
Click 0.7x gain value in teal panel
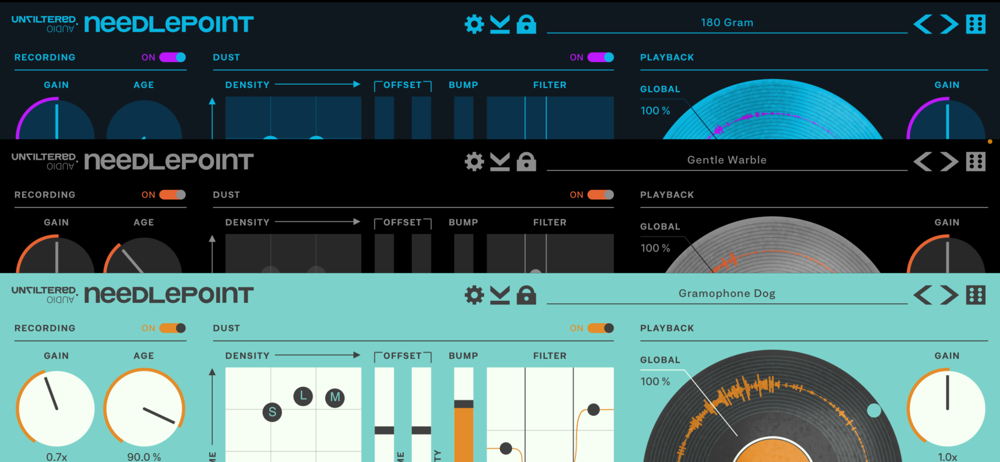(56, 457)
